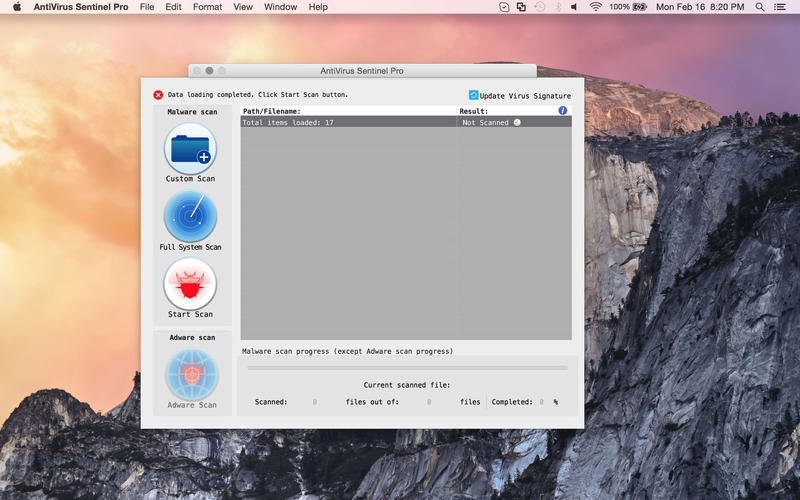Image resolution: width=800 pixels, height=500 pixels.
Task: Open the File menu
Action: 147,7
